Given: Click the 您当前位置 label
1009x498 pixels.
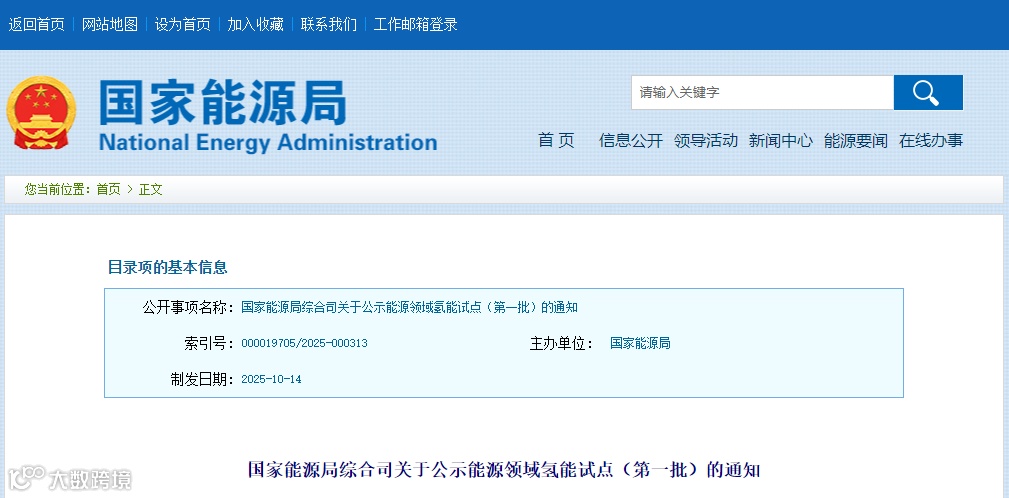Looking at the screenshot, I should (58, 189).
